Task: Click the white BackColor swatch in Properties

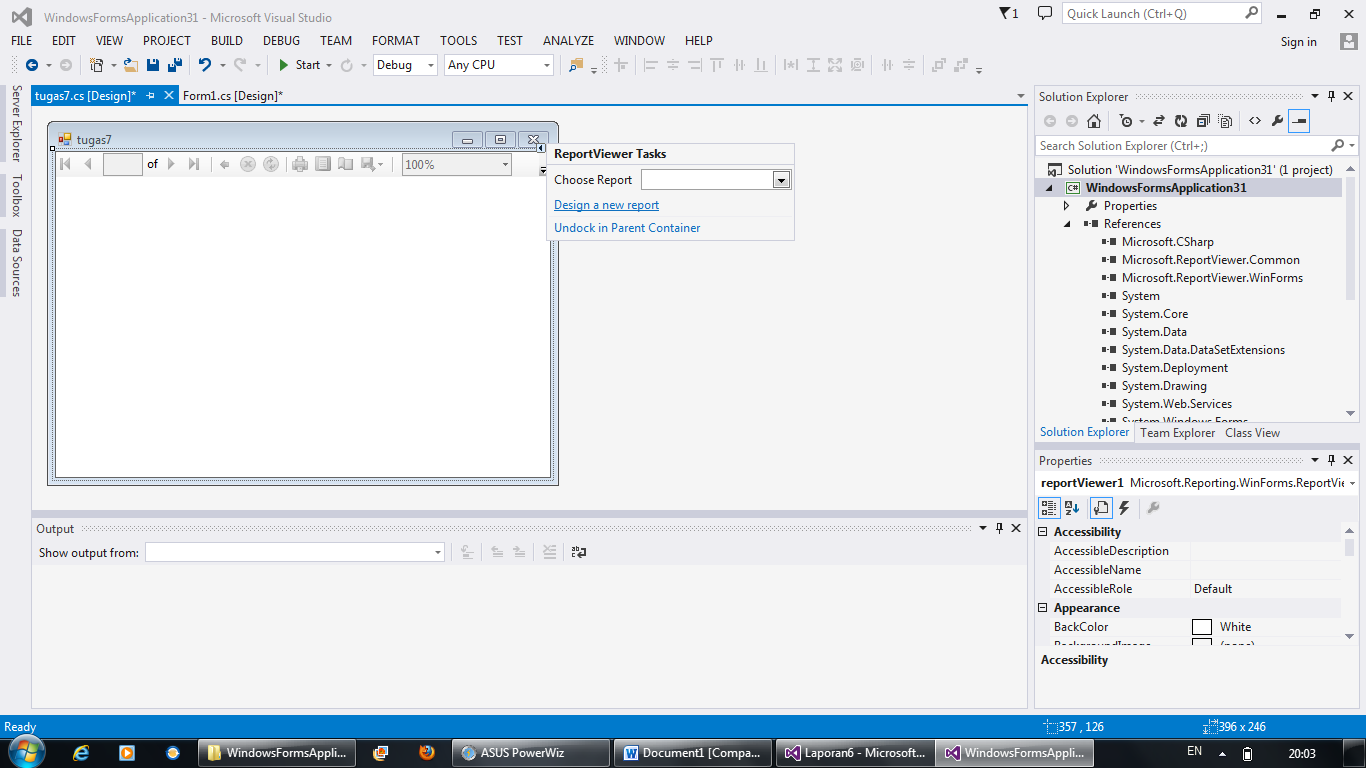Action: [1202, 626]
